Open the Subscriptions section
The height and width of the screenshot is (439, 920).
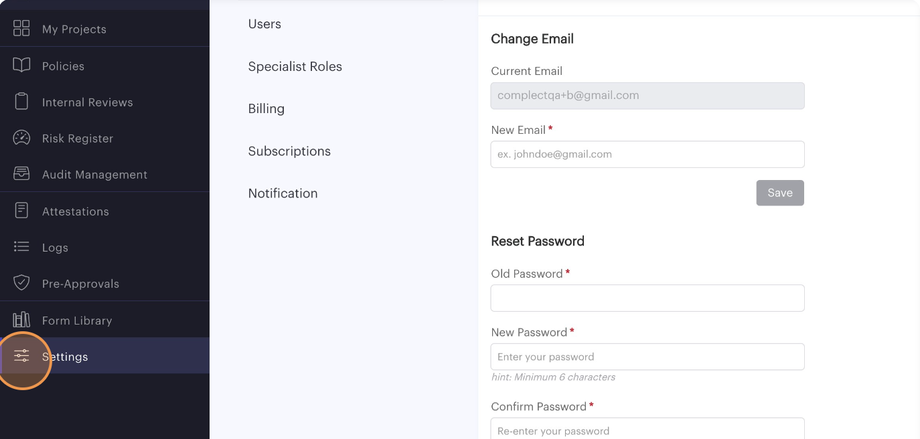289,151
